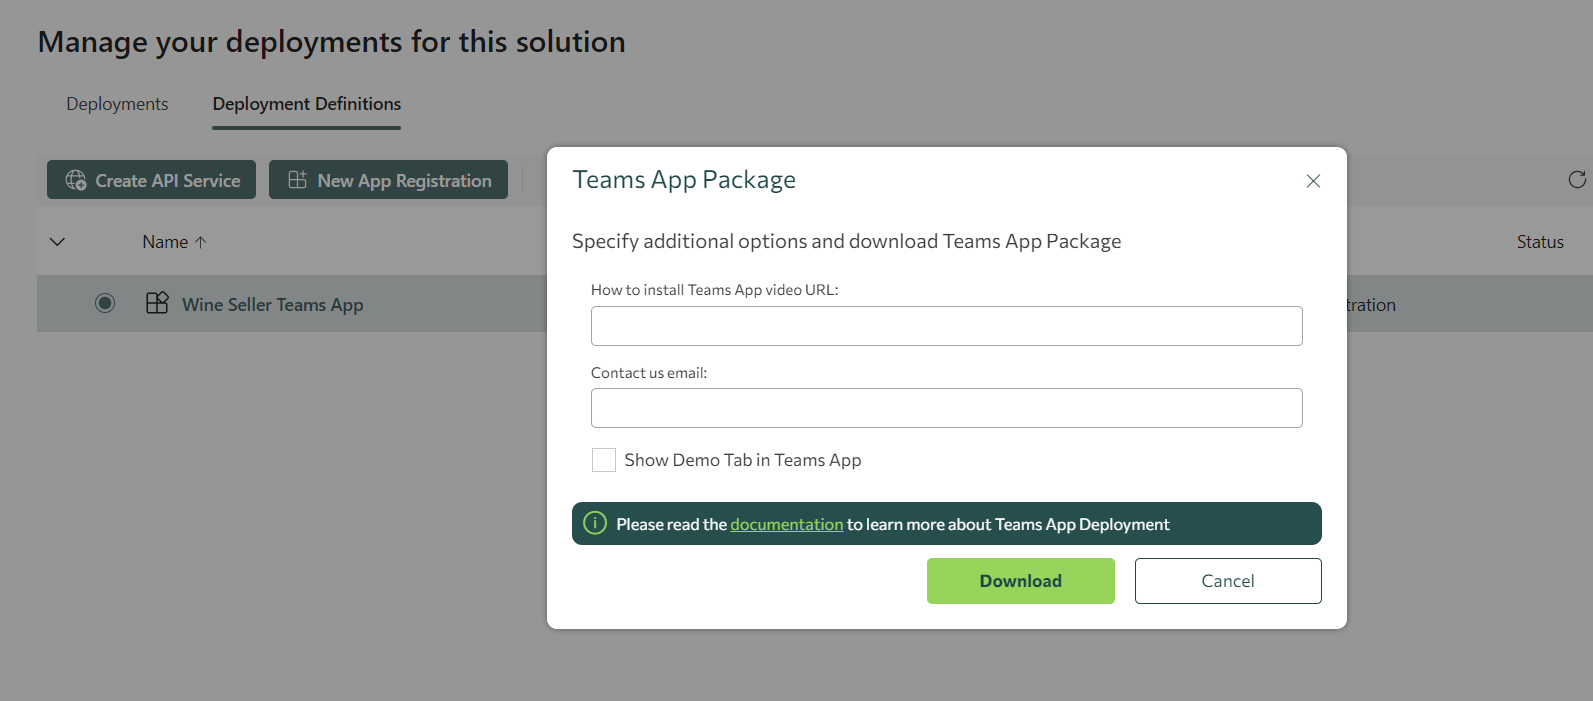Enable Show Demo Tab in Teams App checkbox

point(604,460)
